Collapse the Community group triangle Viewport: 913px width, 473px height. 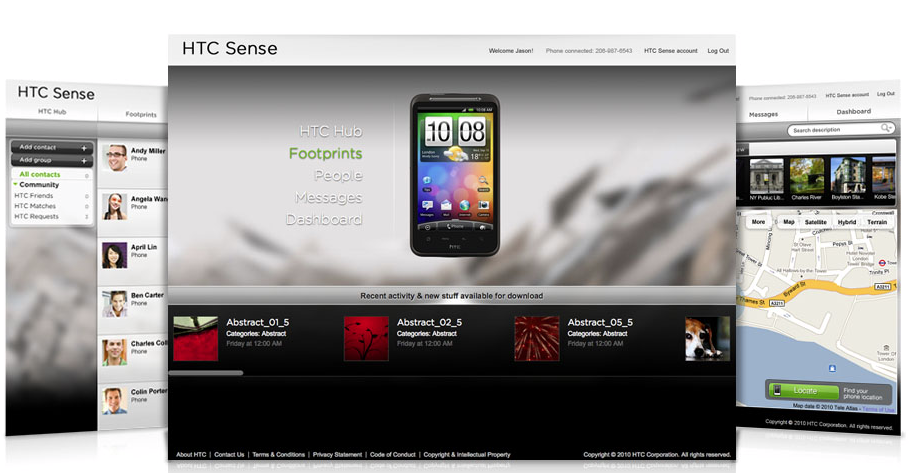click(16, 184)
